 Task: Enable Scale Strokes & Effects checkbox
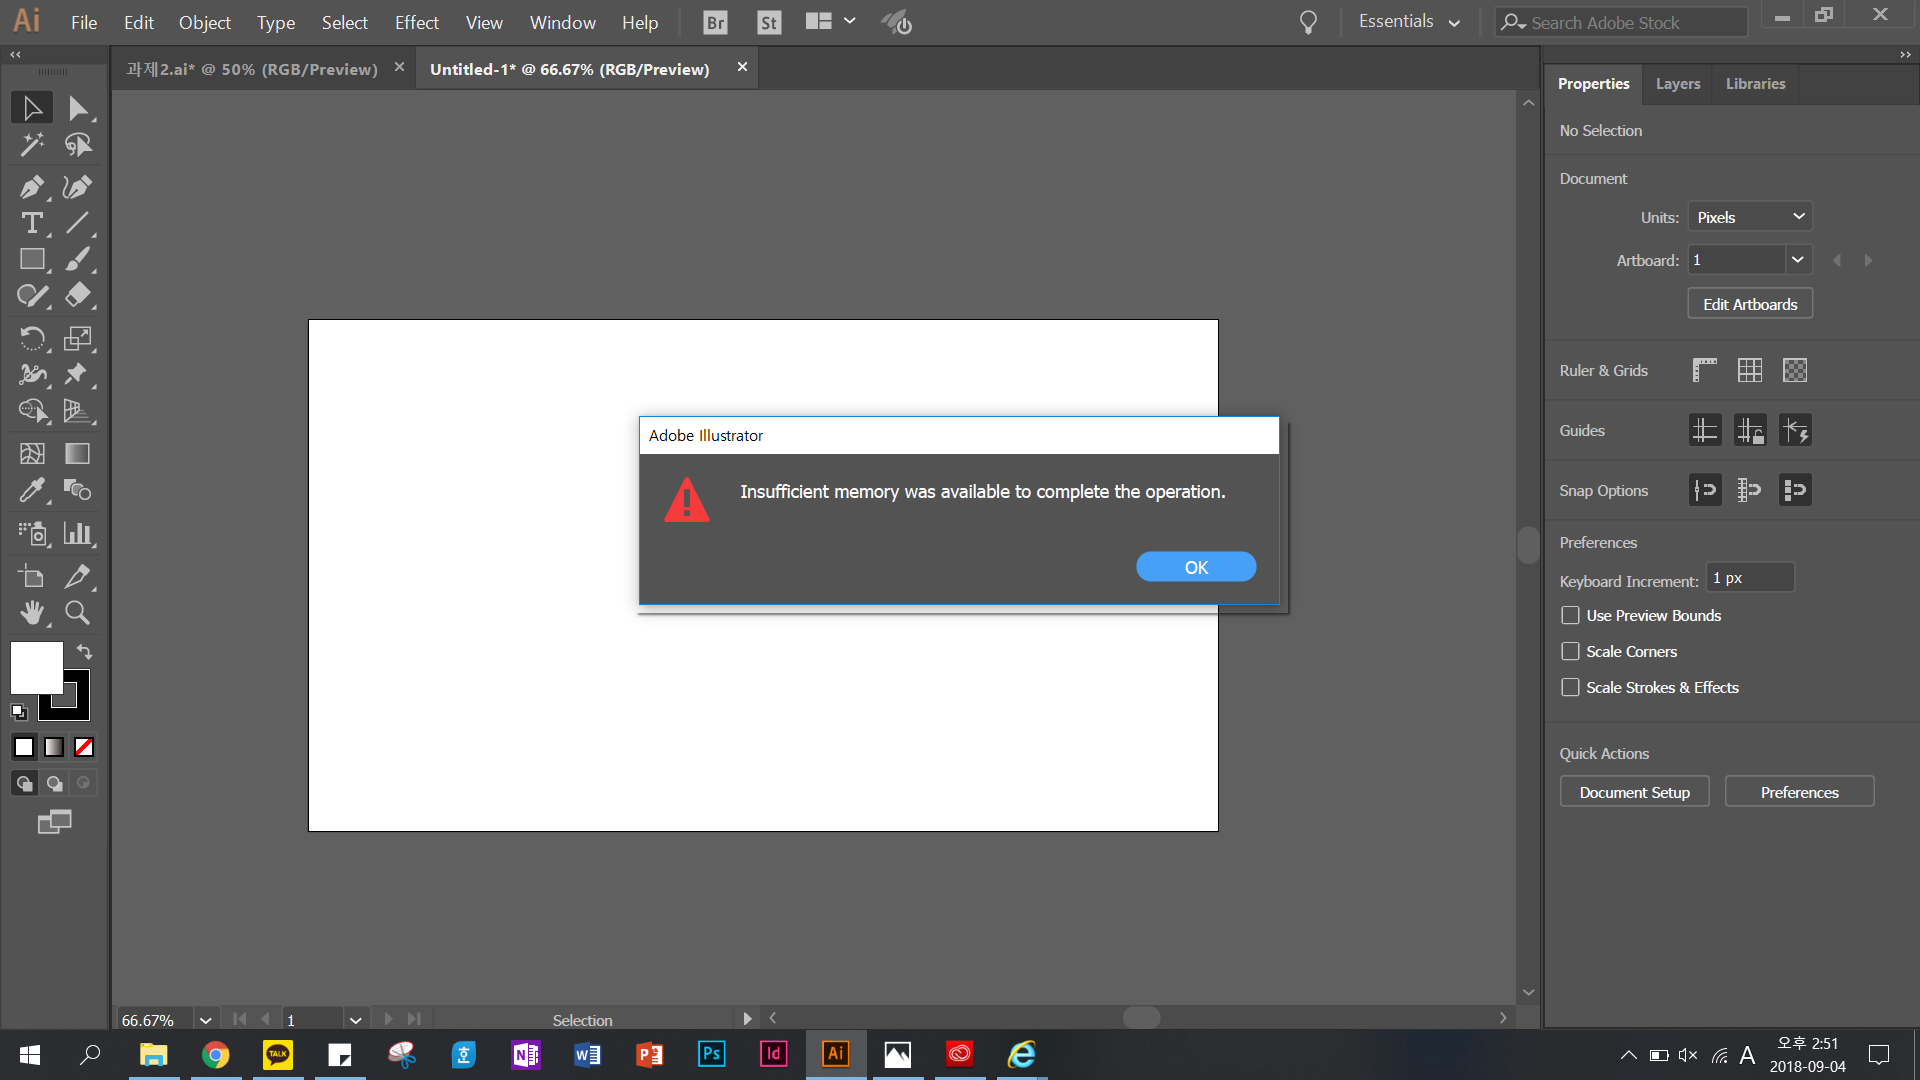click(1571, 687)
